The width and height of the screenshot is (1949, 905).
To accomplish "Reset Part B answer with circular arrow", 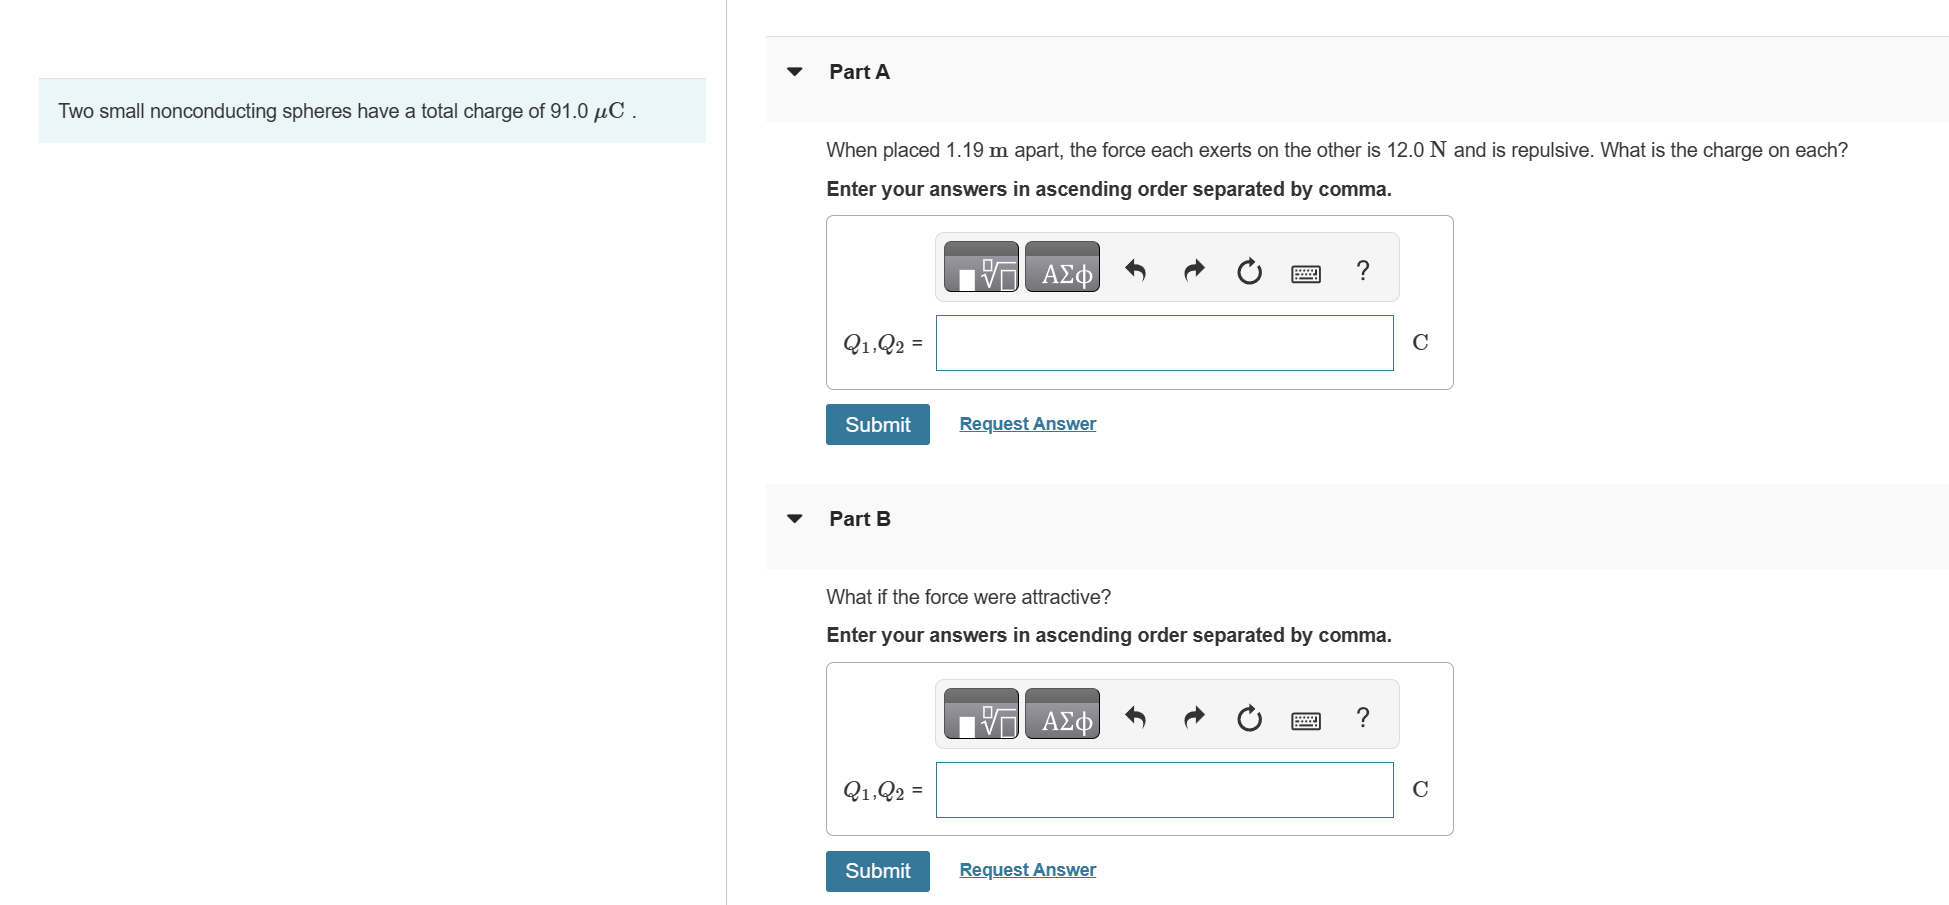I will click(1249, 718).
